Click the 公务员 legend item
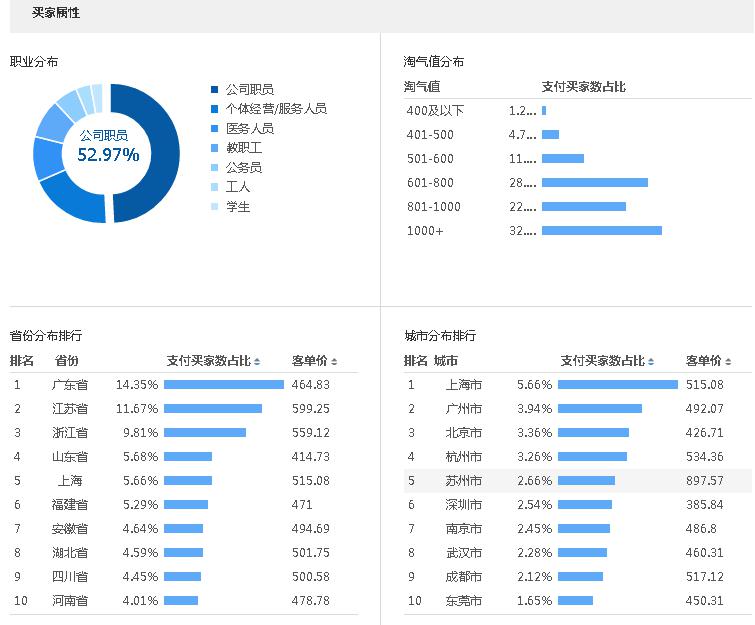The height and width of the screenshot is (625, 755). click(x=243, y=167)
